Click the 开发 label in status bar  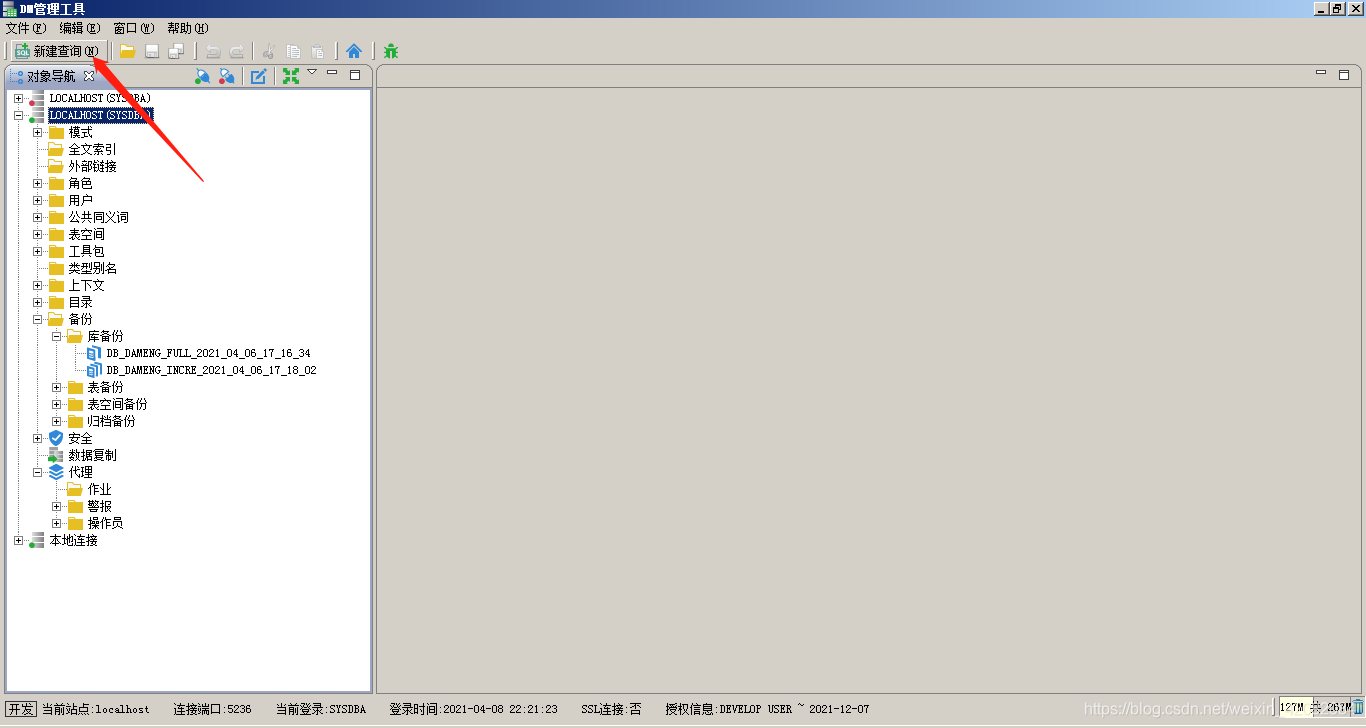[x=20, y=709]
